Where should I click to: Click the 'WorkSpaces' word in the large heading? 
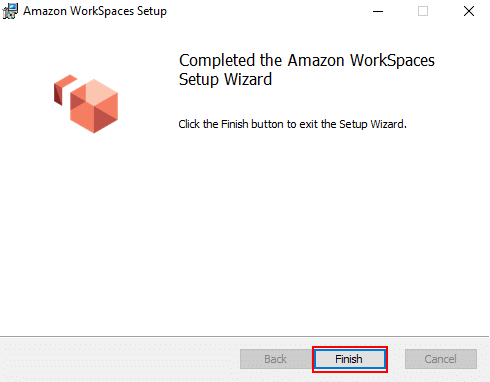click(x=392, y=60)
